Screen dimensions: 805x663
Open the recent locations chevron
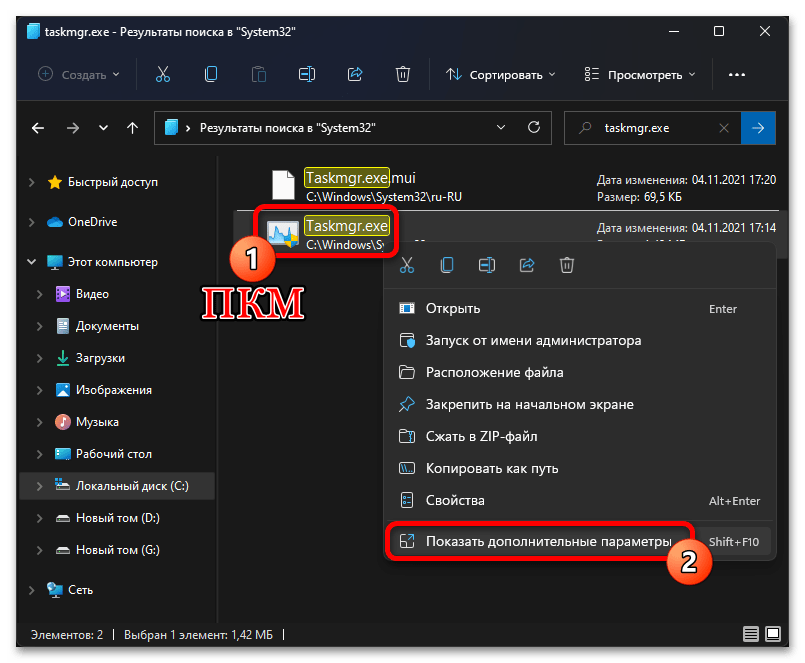[103, 128]
